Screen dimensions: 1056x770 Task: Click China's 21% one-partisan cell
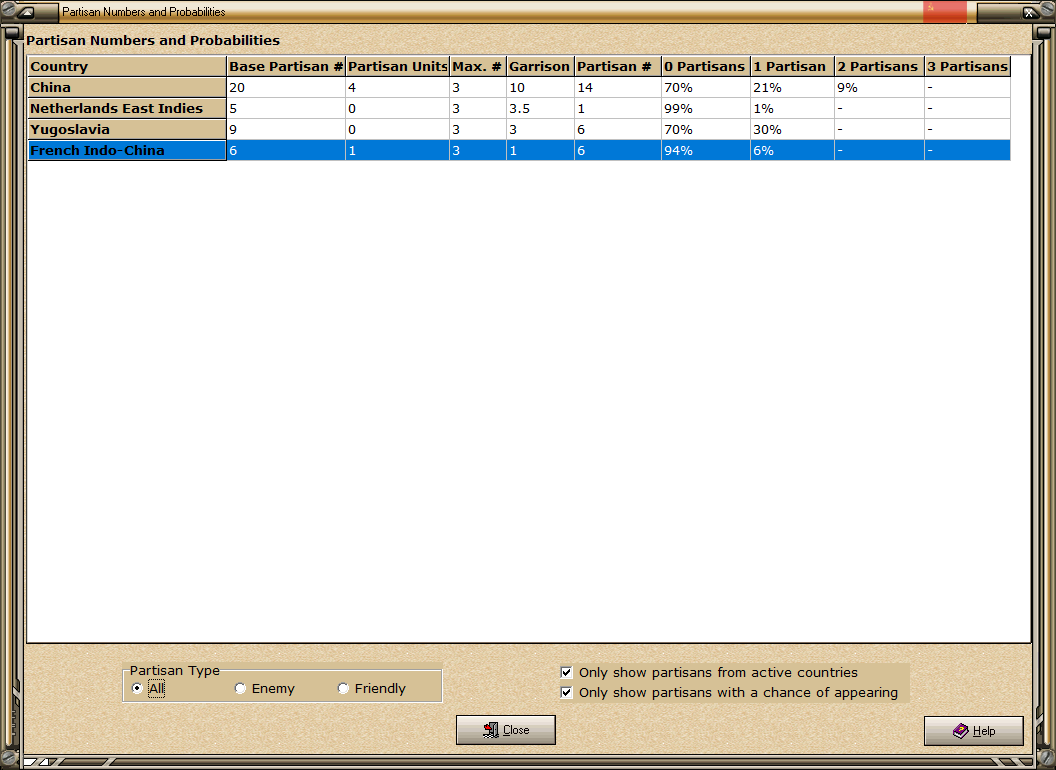click(x=793, y=88)
